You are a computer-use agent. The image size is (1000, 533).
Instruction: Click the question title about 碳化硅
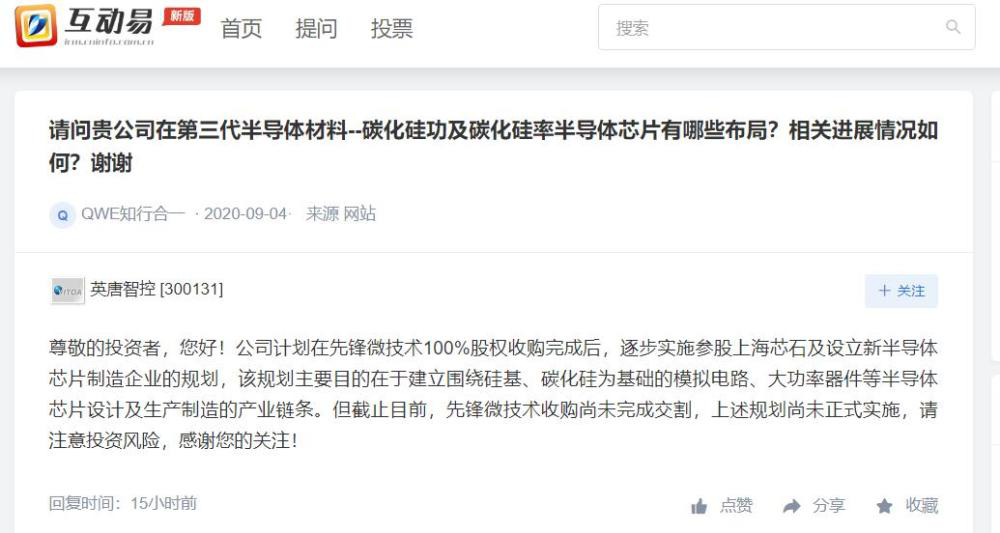pos(493,147)
